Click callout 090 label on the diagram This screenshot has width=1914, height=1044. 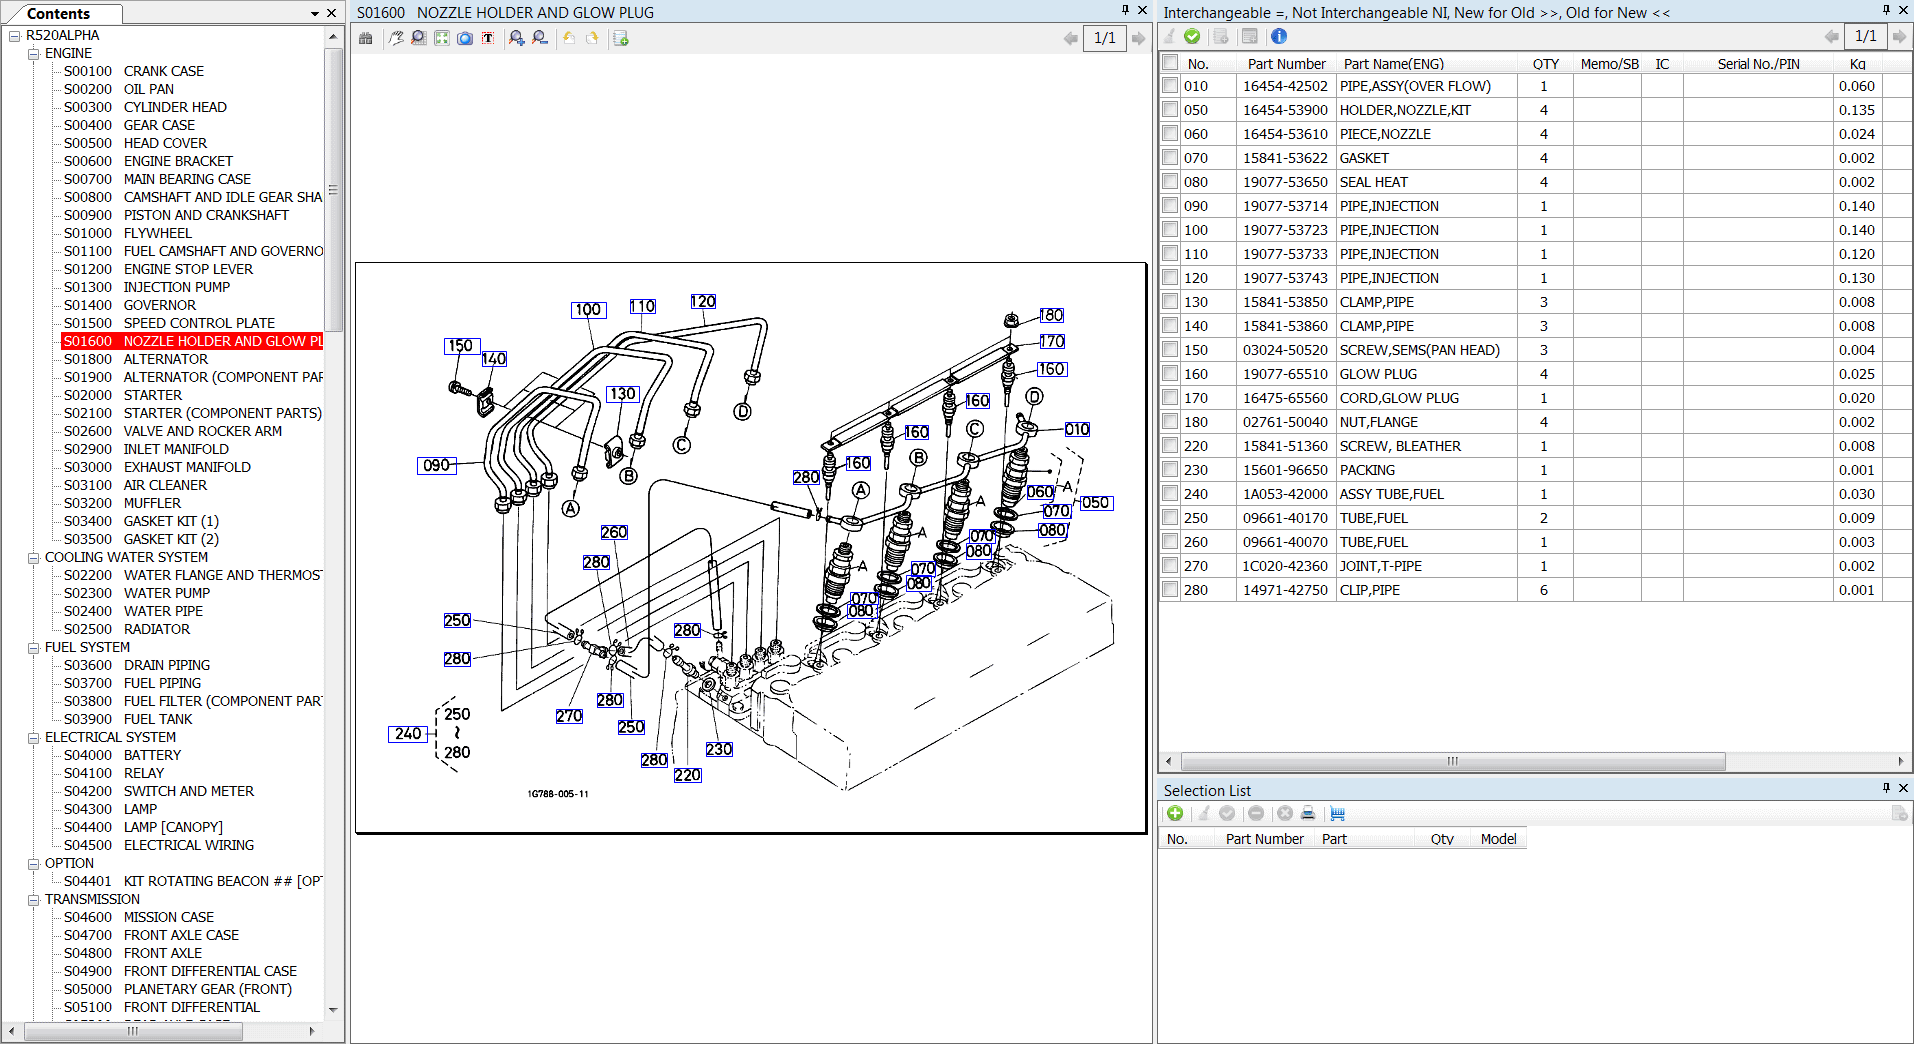[x=436, y=465]
